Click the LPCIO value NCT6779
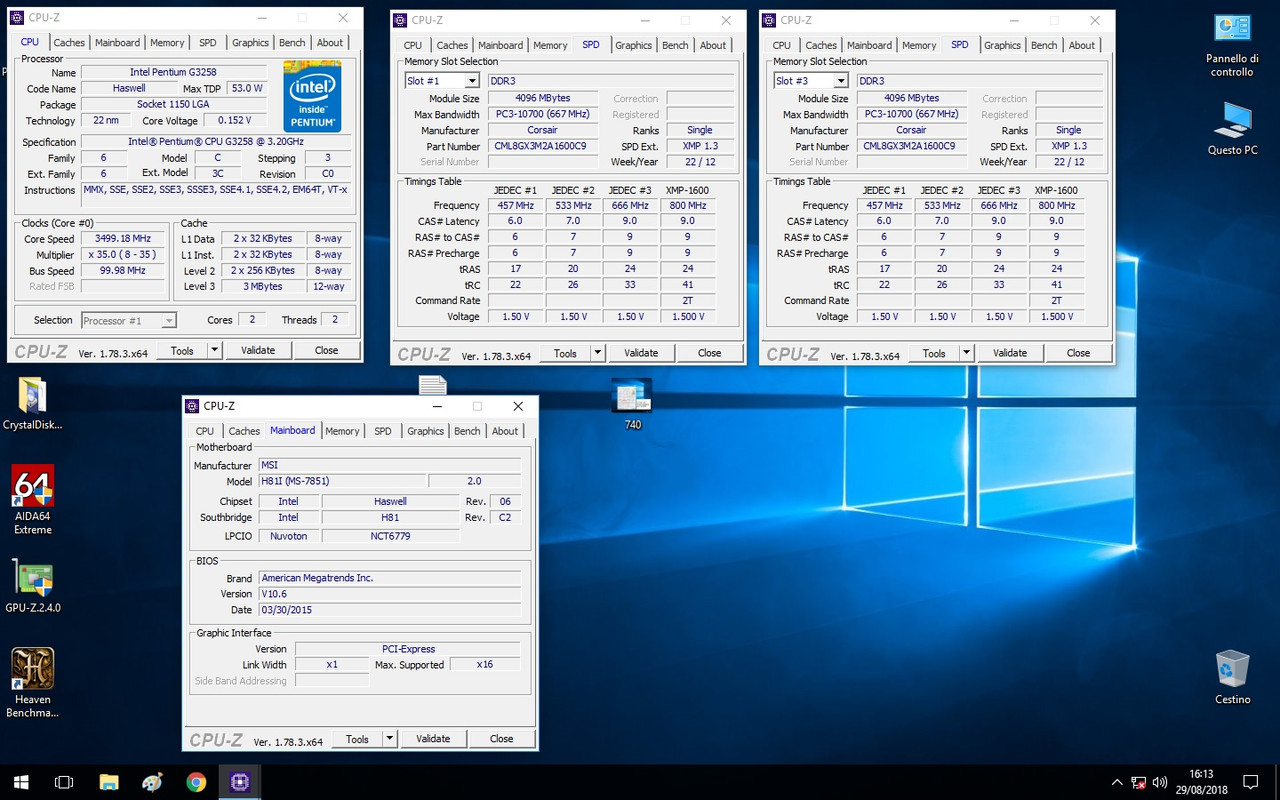The width and height of the screenshot is (1280, 800). click(x=390, y=536)
